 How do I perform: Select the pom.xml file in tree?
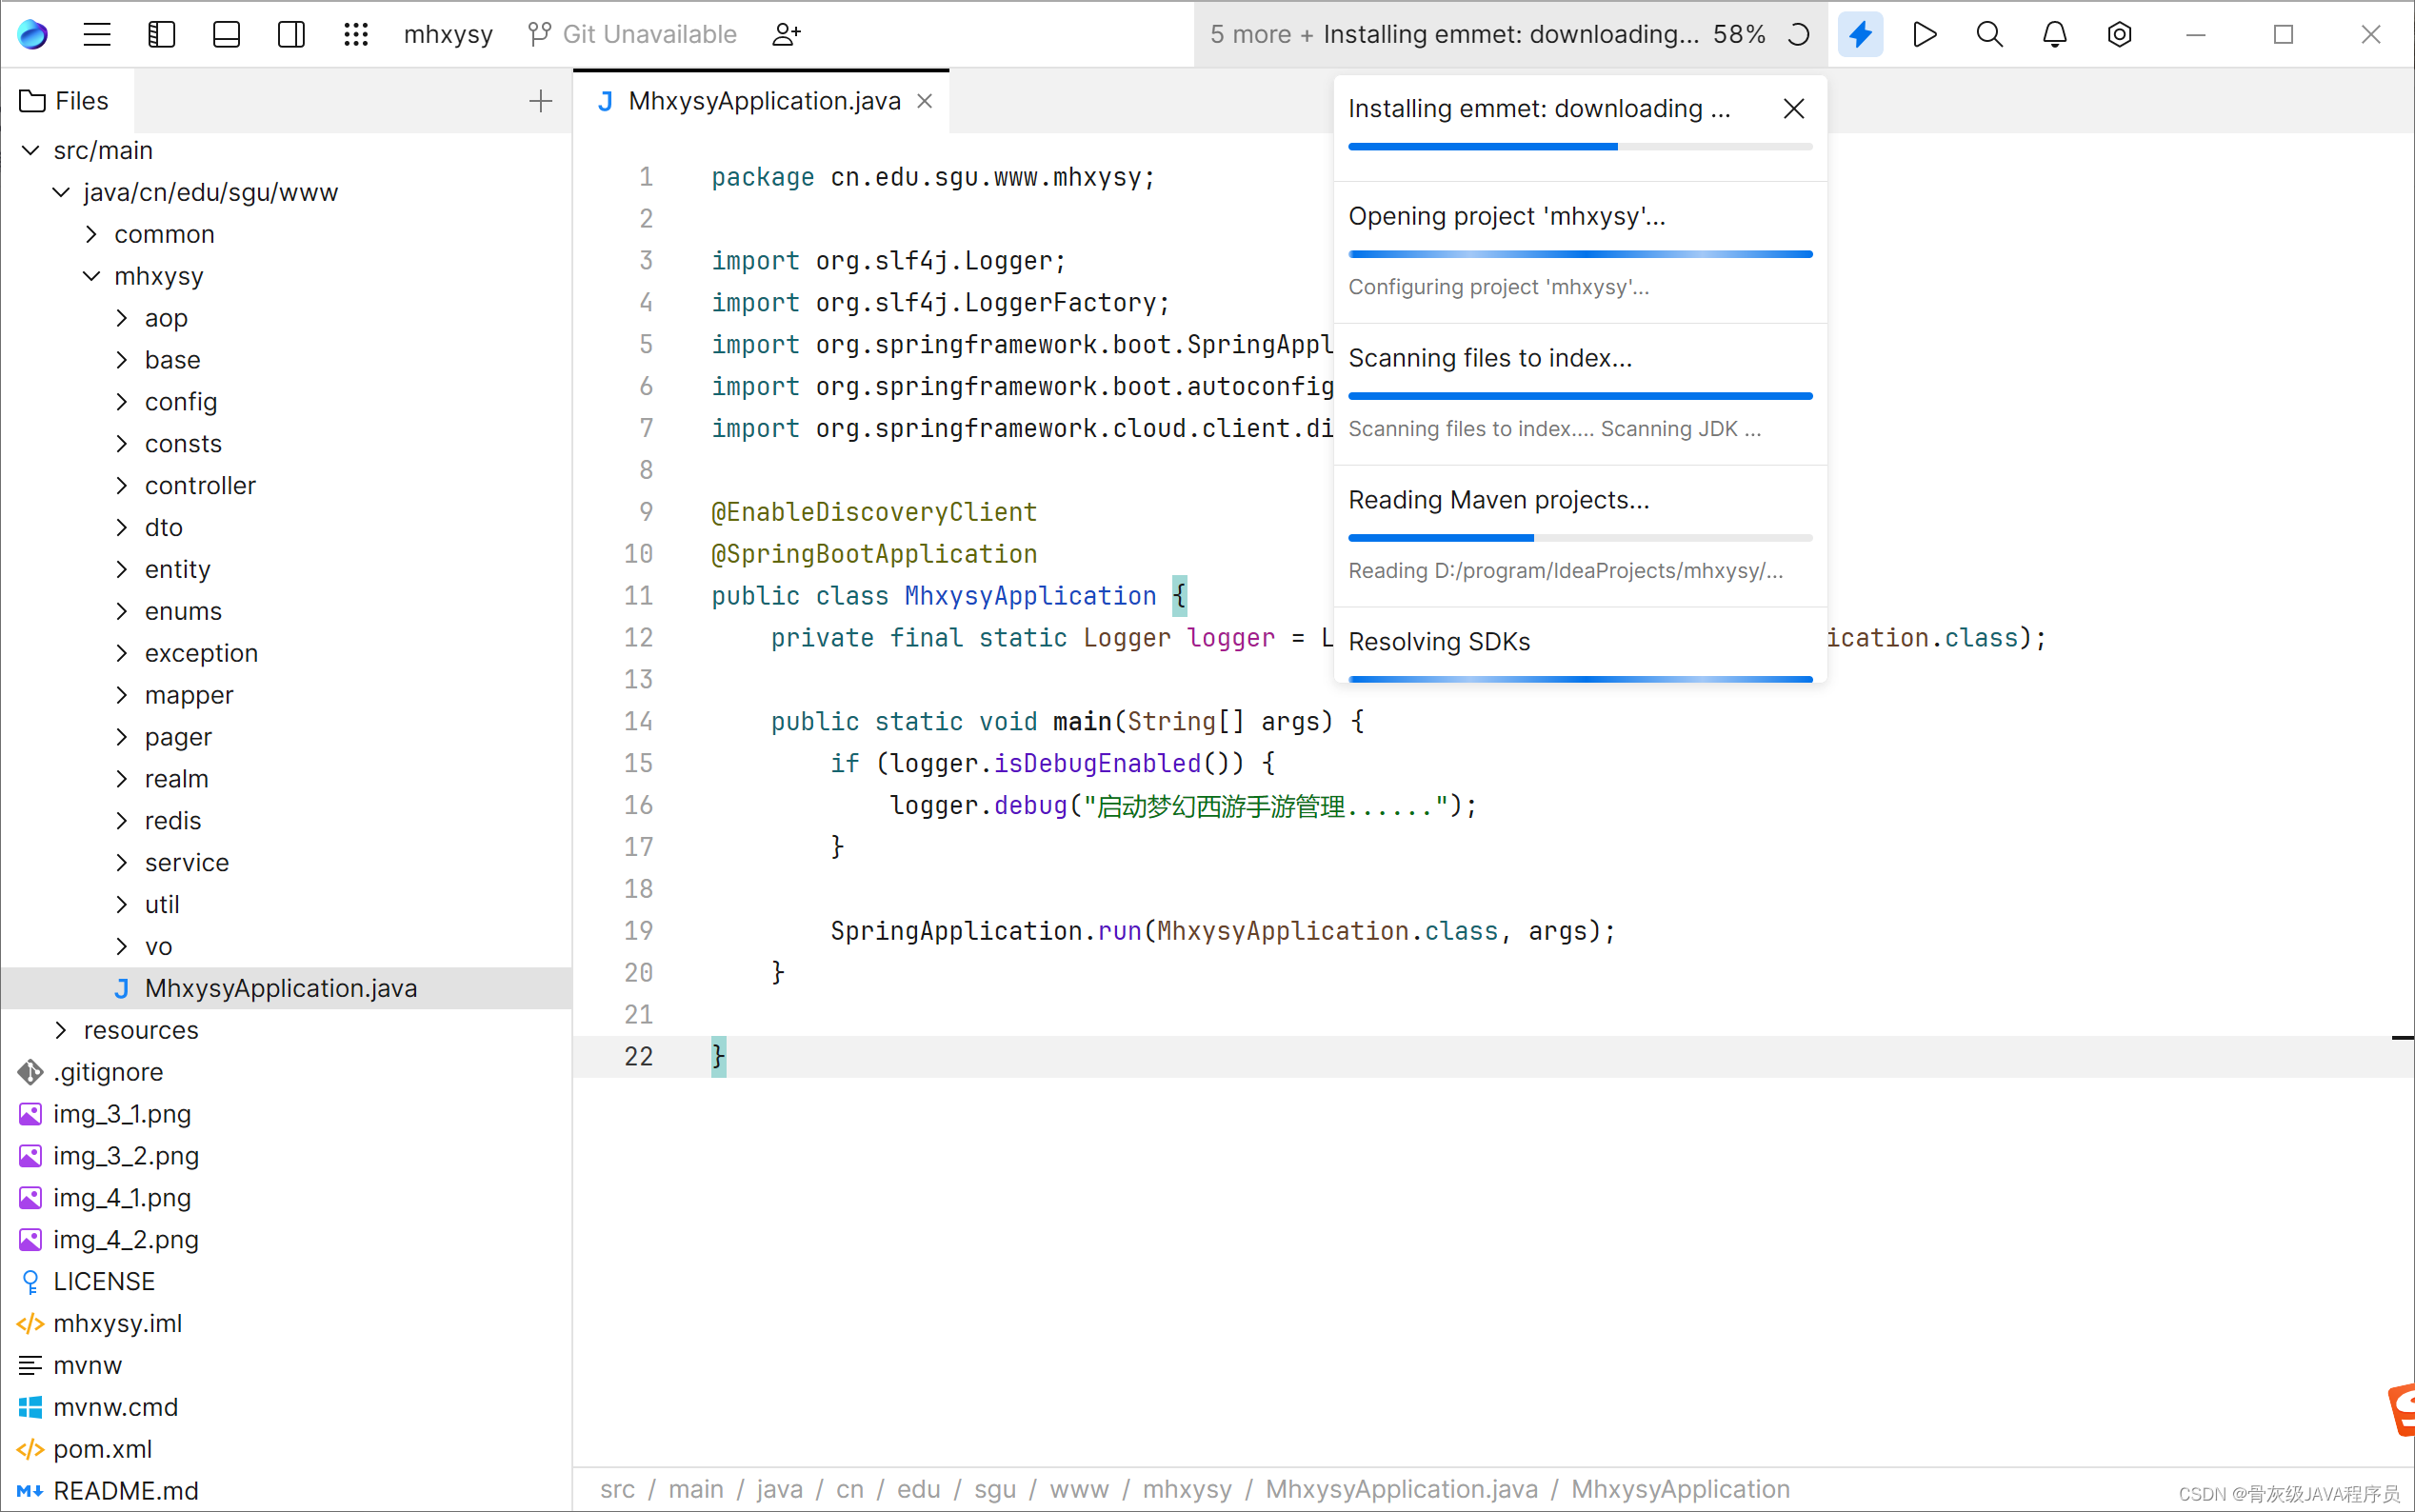coord(105,1449)
